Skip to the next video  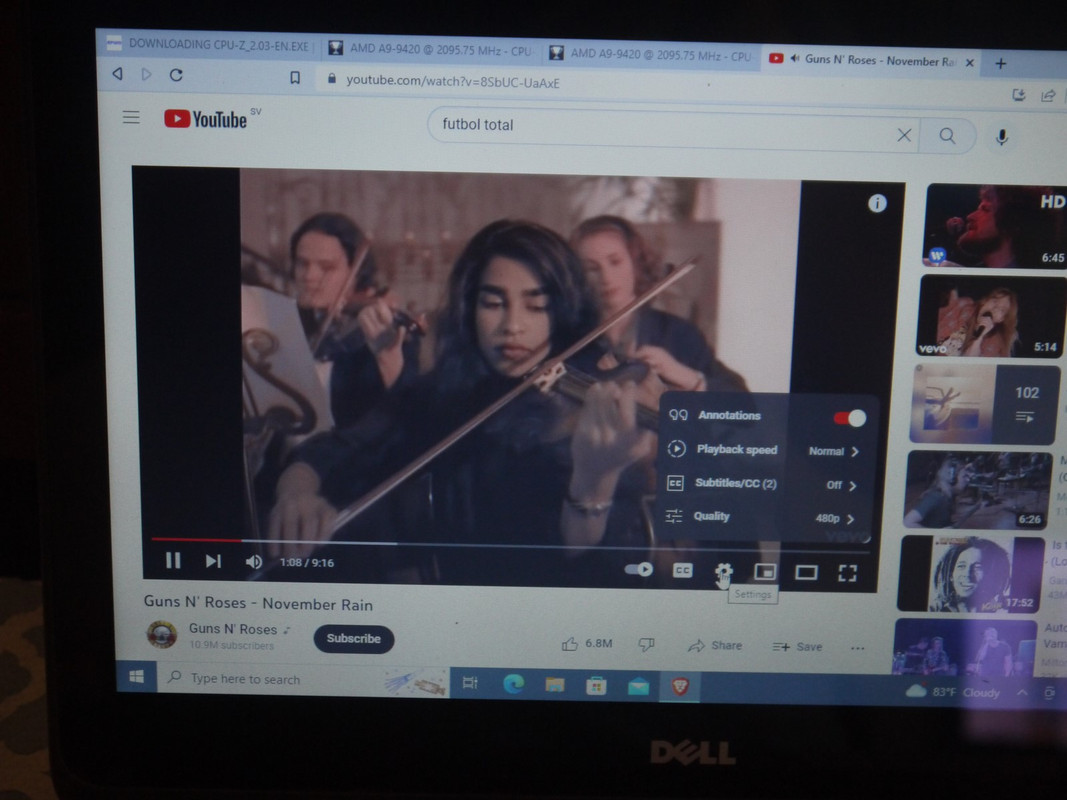(x=213, y=561)
